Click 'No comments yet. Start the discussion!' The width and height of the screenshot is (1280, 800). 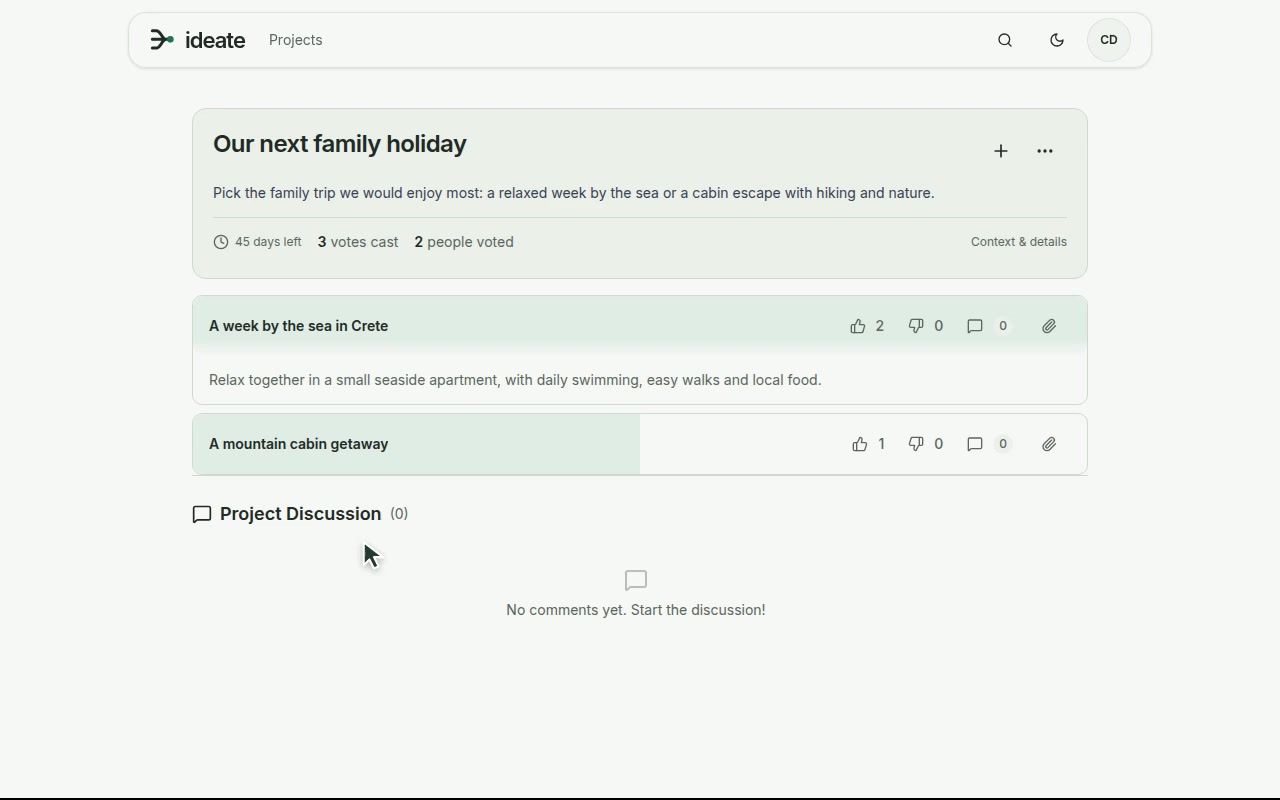pyautogui.click(x=636, y=610)
